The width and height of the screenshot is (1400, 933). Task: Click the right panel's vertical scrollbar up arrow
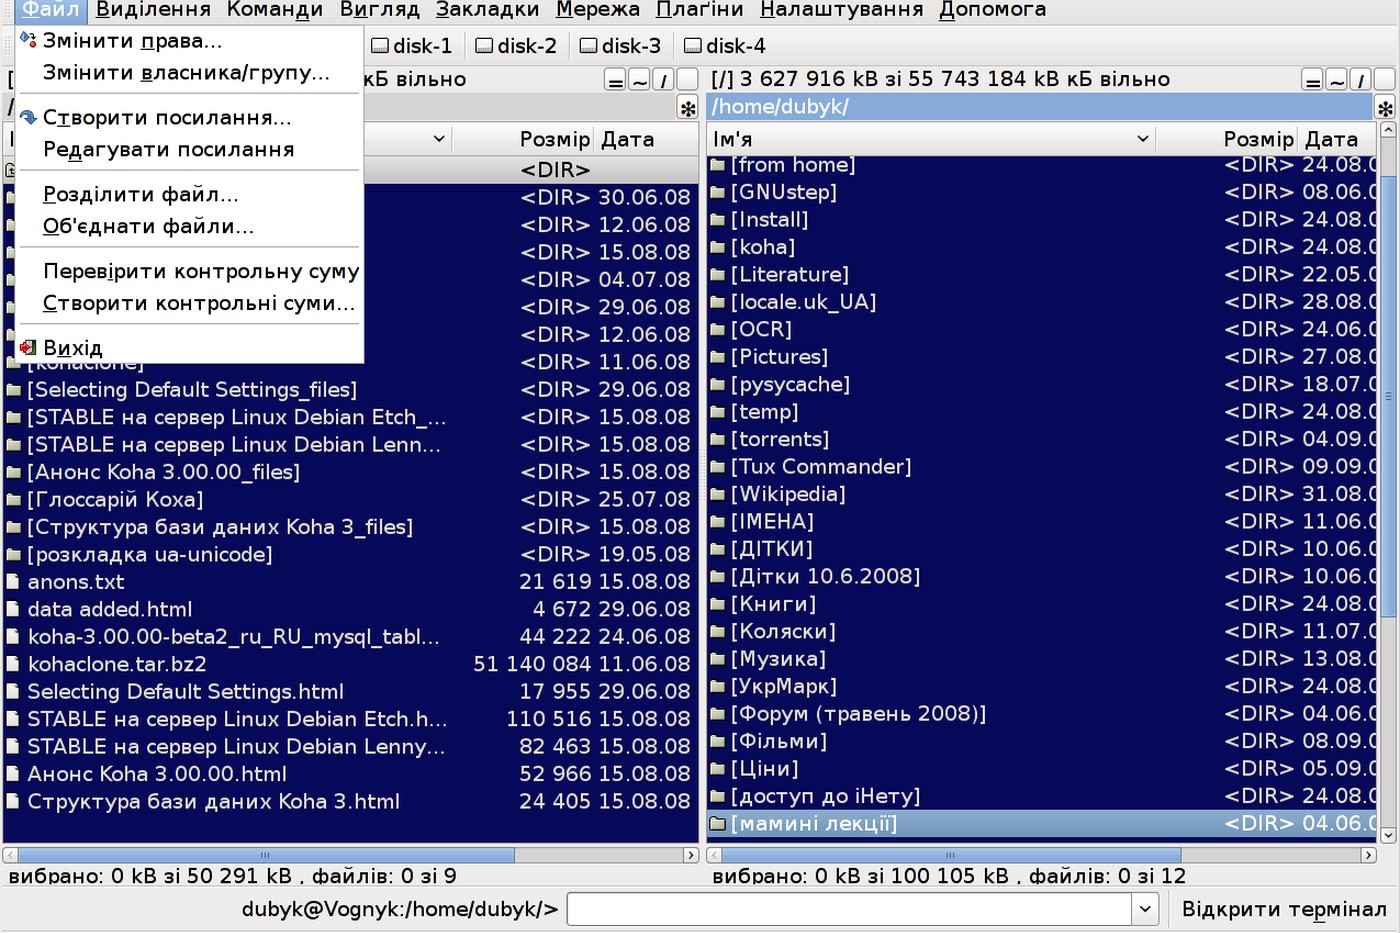pos(1388,130)
